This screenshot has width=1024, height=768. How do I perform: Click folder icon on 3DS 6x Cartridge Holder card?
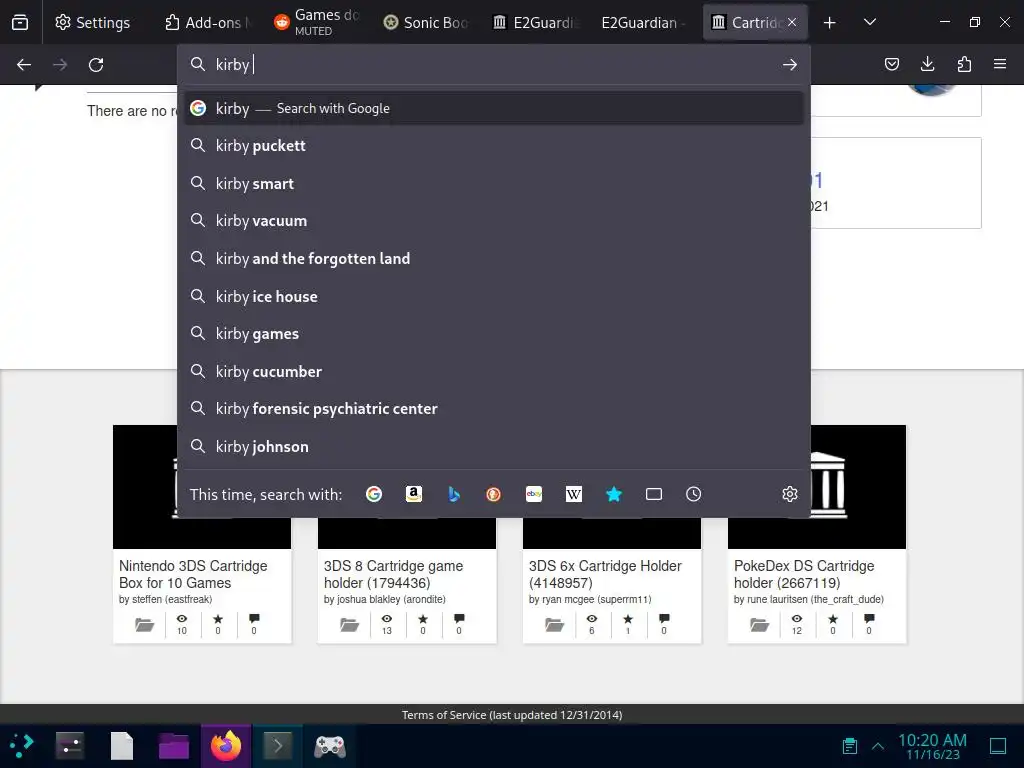[x=554, y=624]
